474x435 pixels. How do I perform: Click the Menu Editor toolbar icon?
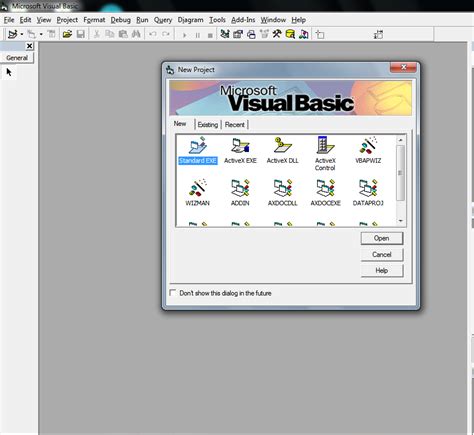(x=51, y=34)
